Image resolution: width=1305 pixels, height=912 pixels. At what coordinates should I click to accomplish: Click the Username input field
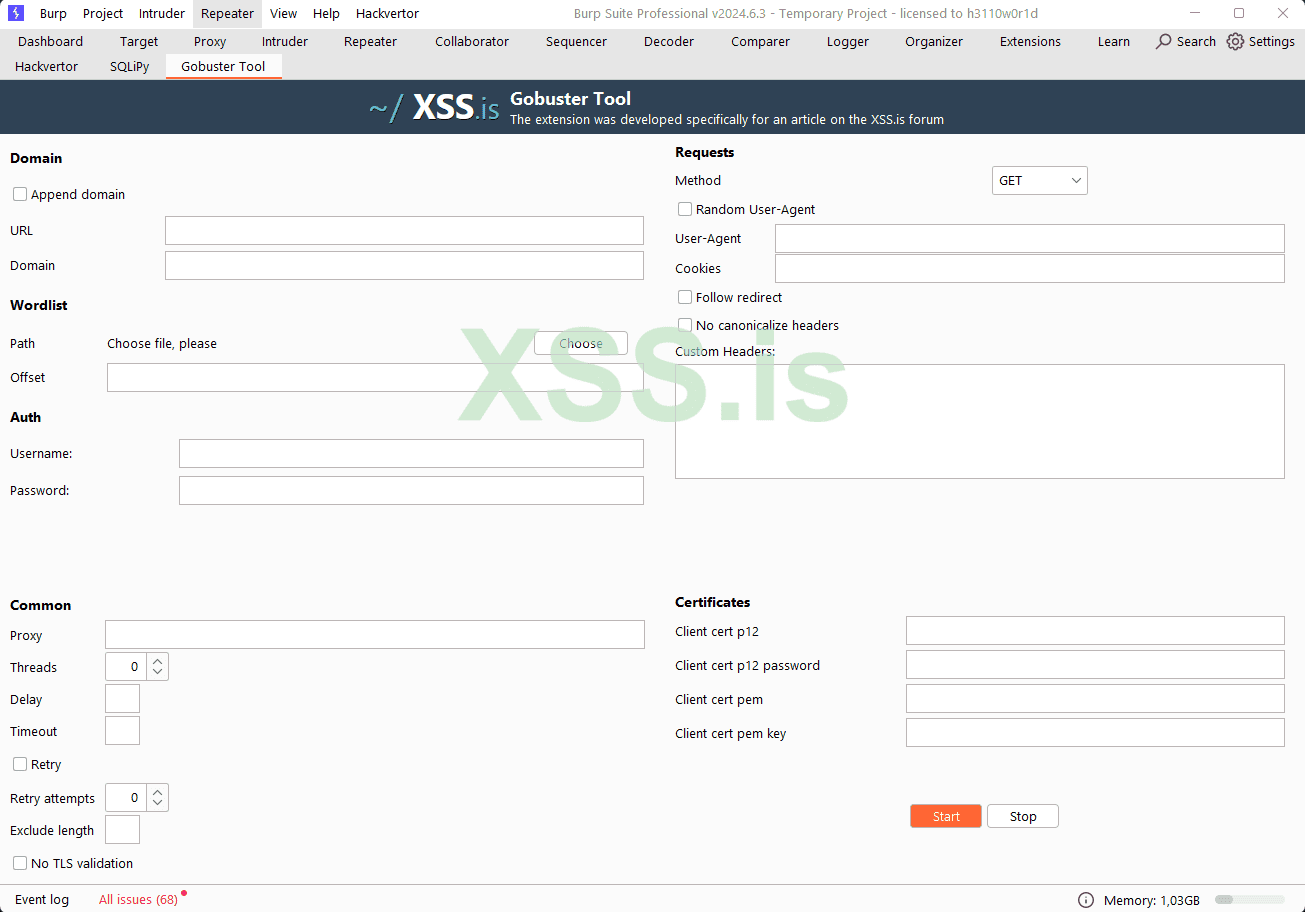(x=411, y=453)
